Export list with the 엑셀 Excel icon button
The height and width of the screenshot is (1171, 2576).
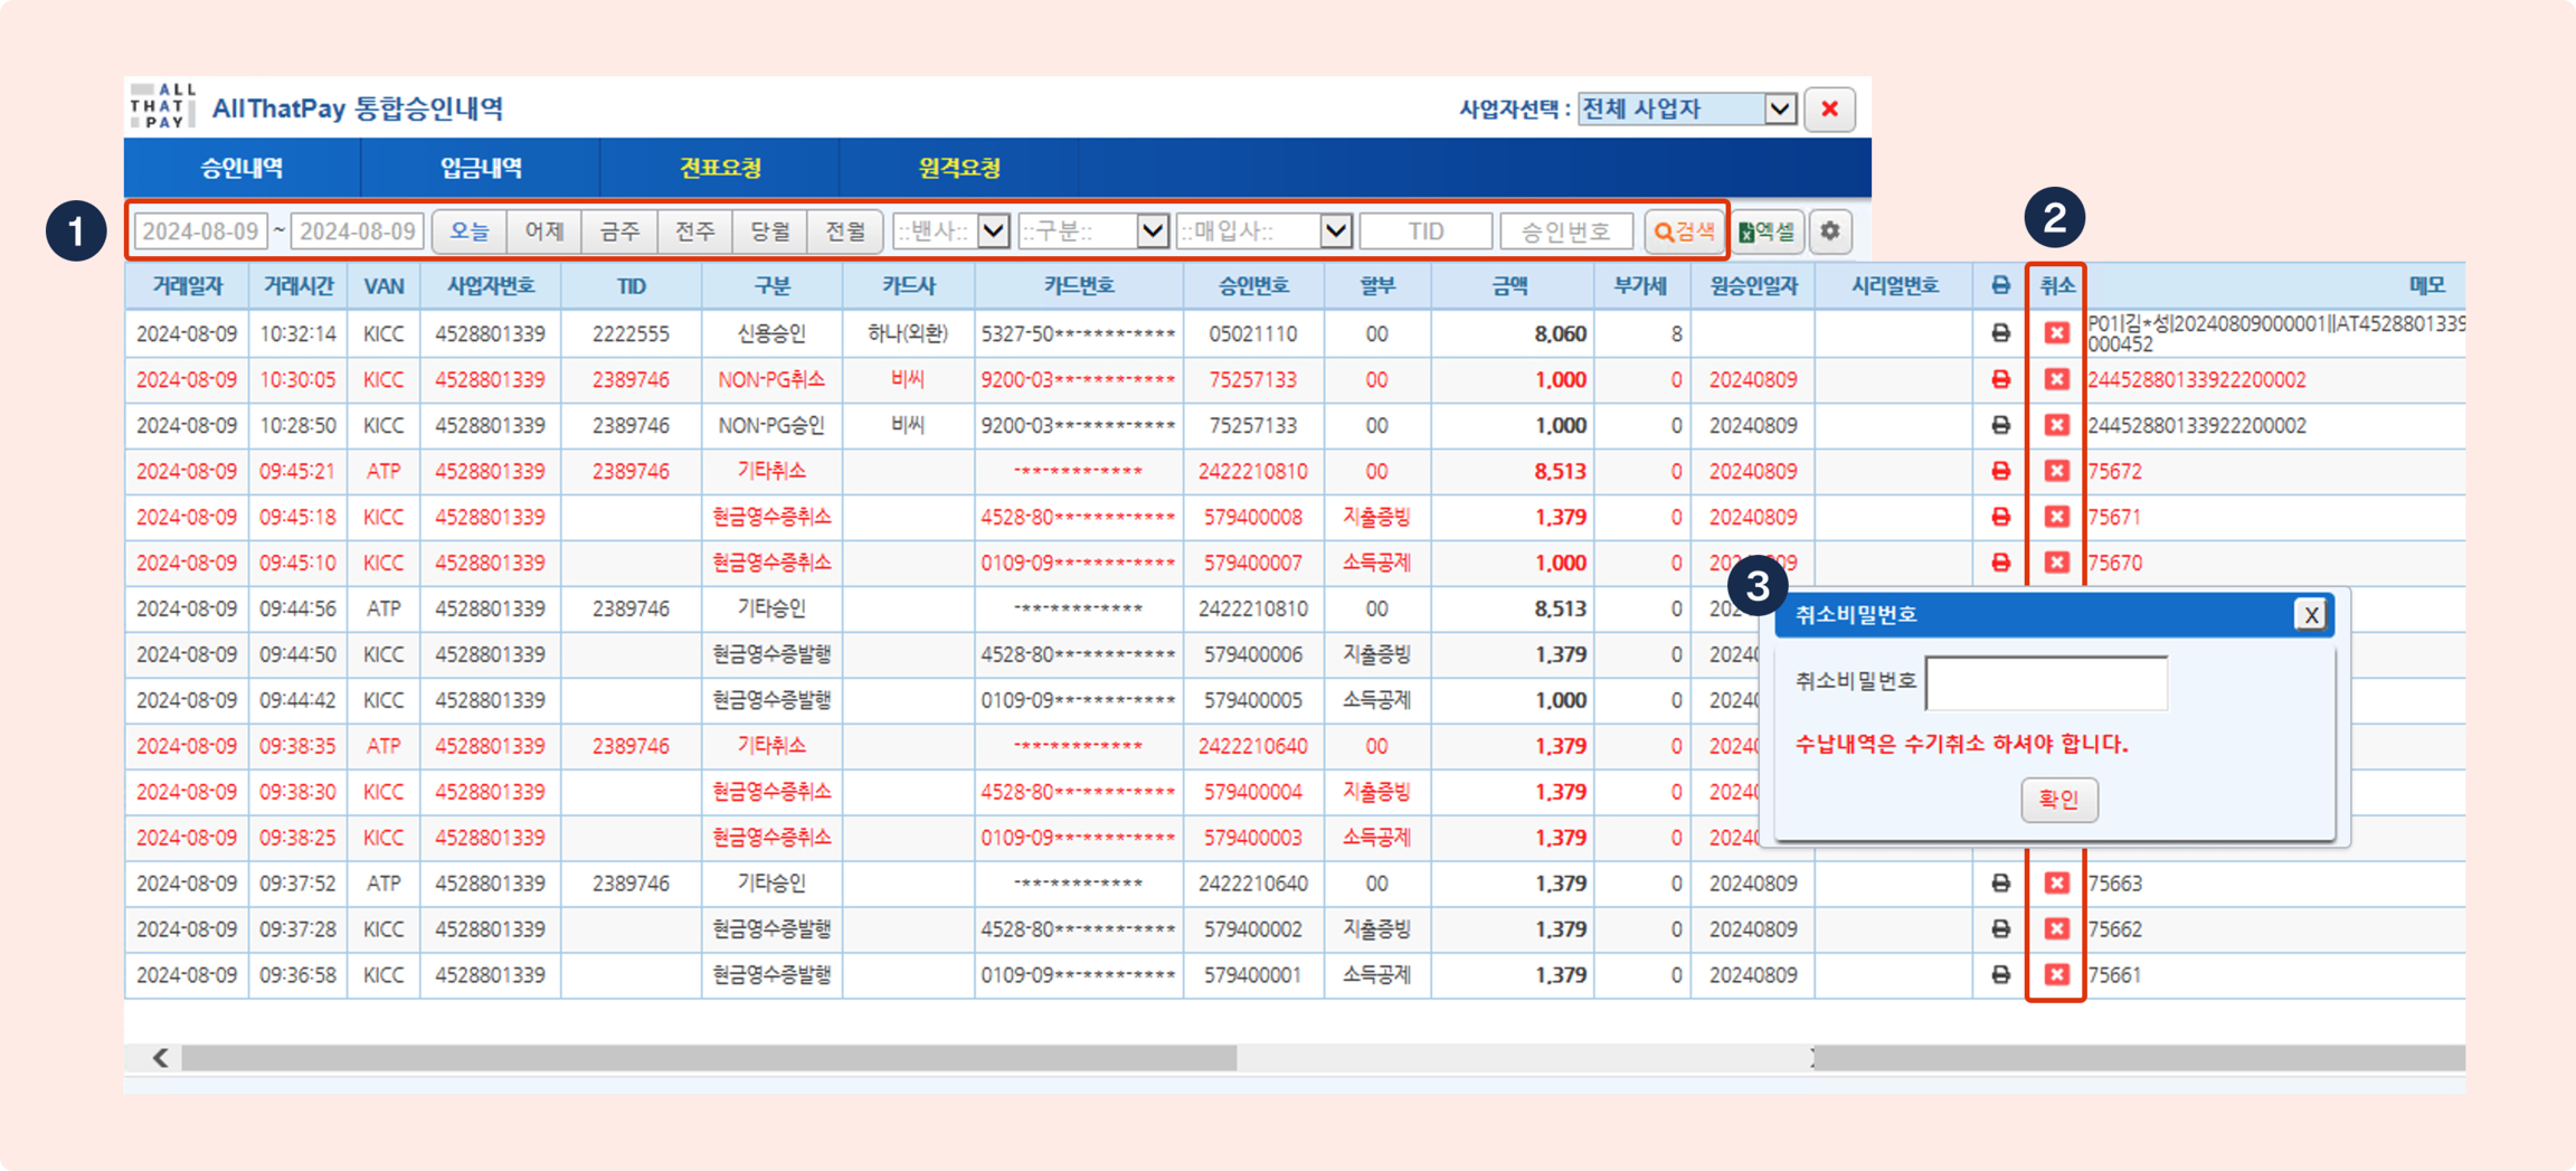point(1767,231)
